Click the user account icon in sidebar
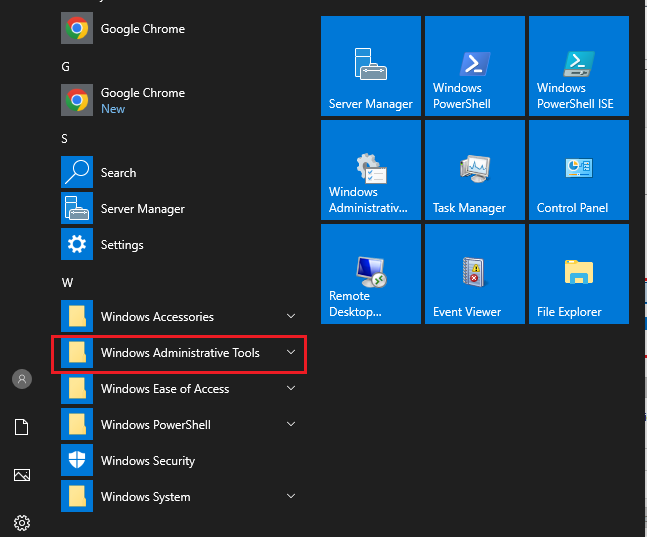The width and height of the screenshot is (647, 537). click(22, 379)
